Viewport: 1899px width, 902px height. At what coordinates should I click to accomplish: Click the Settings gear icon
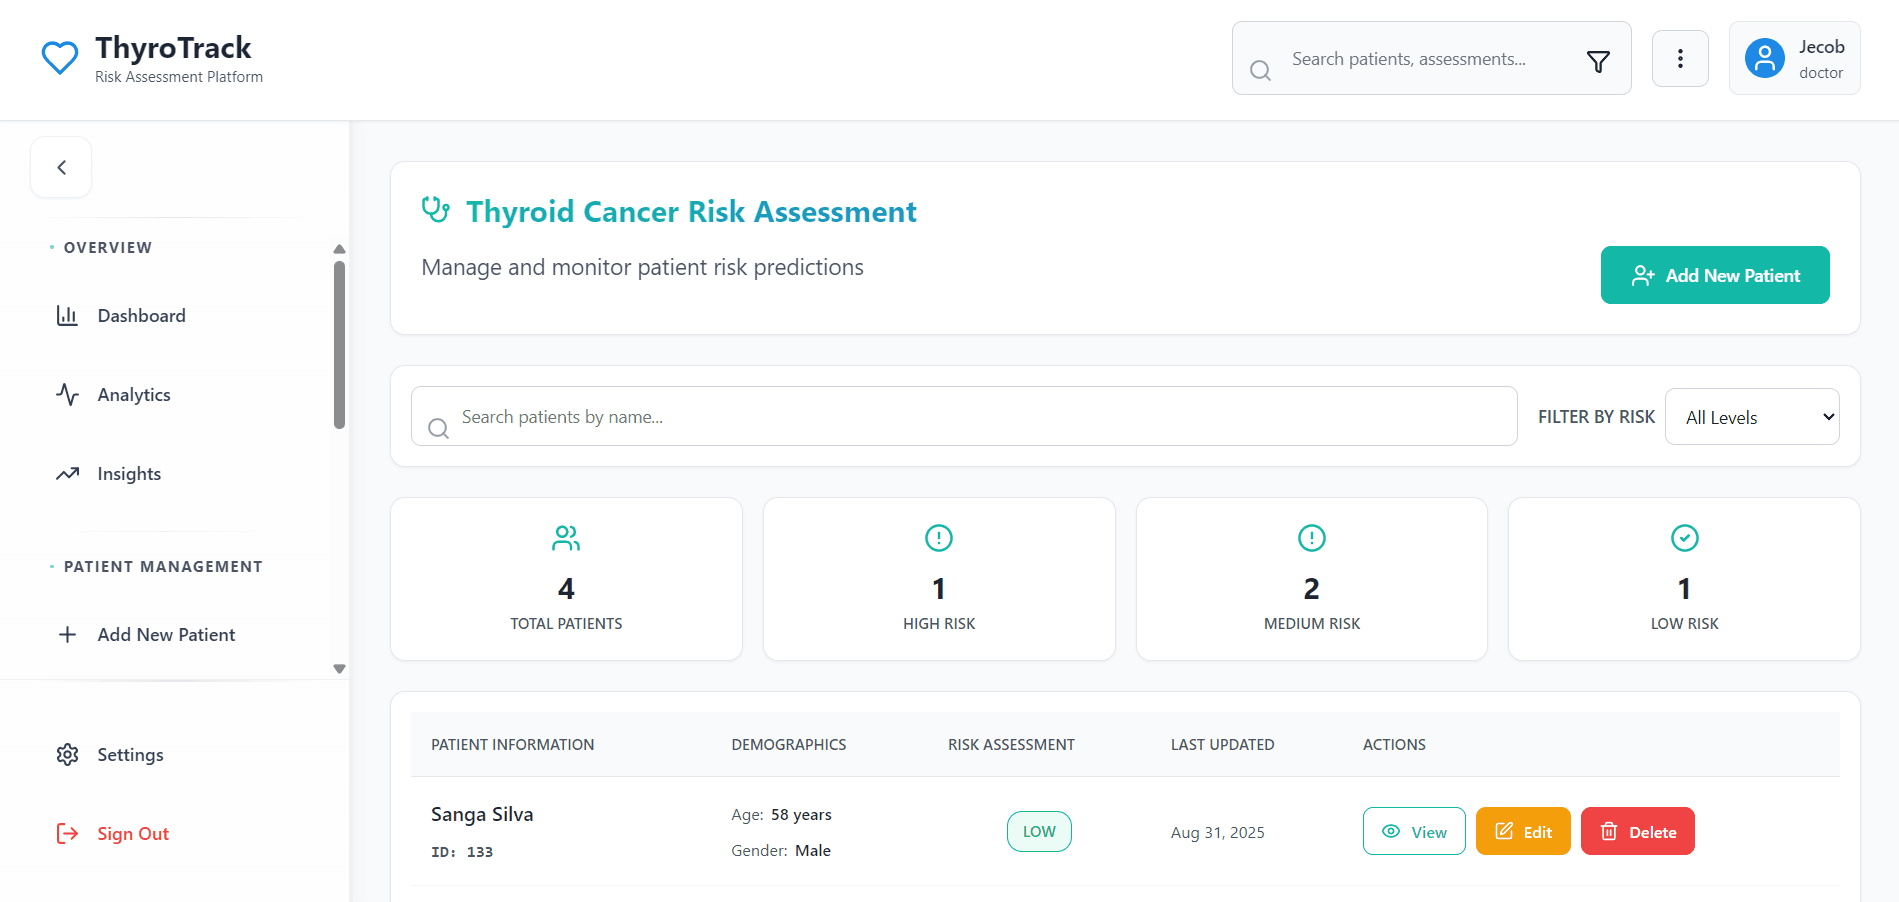[x=66, y=754]
